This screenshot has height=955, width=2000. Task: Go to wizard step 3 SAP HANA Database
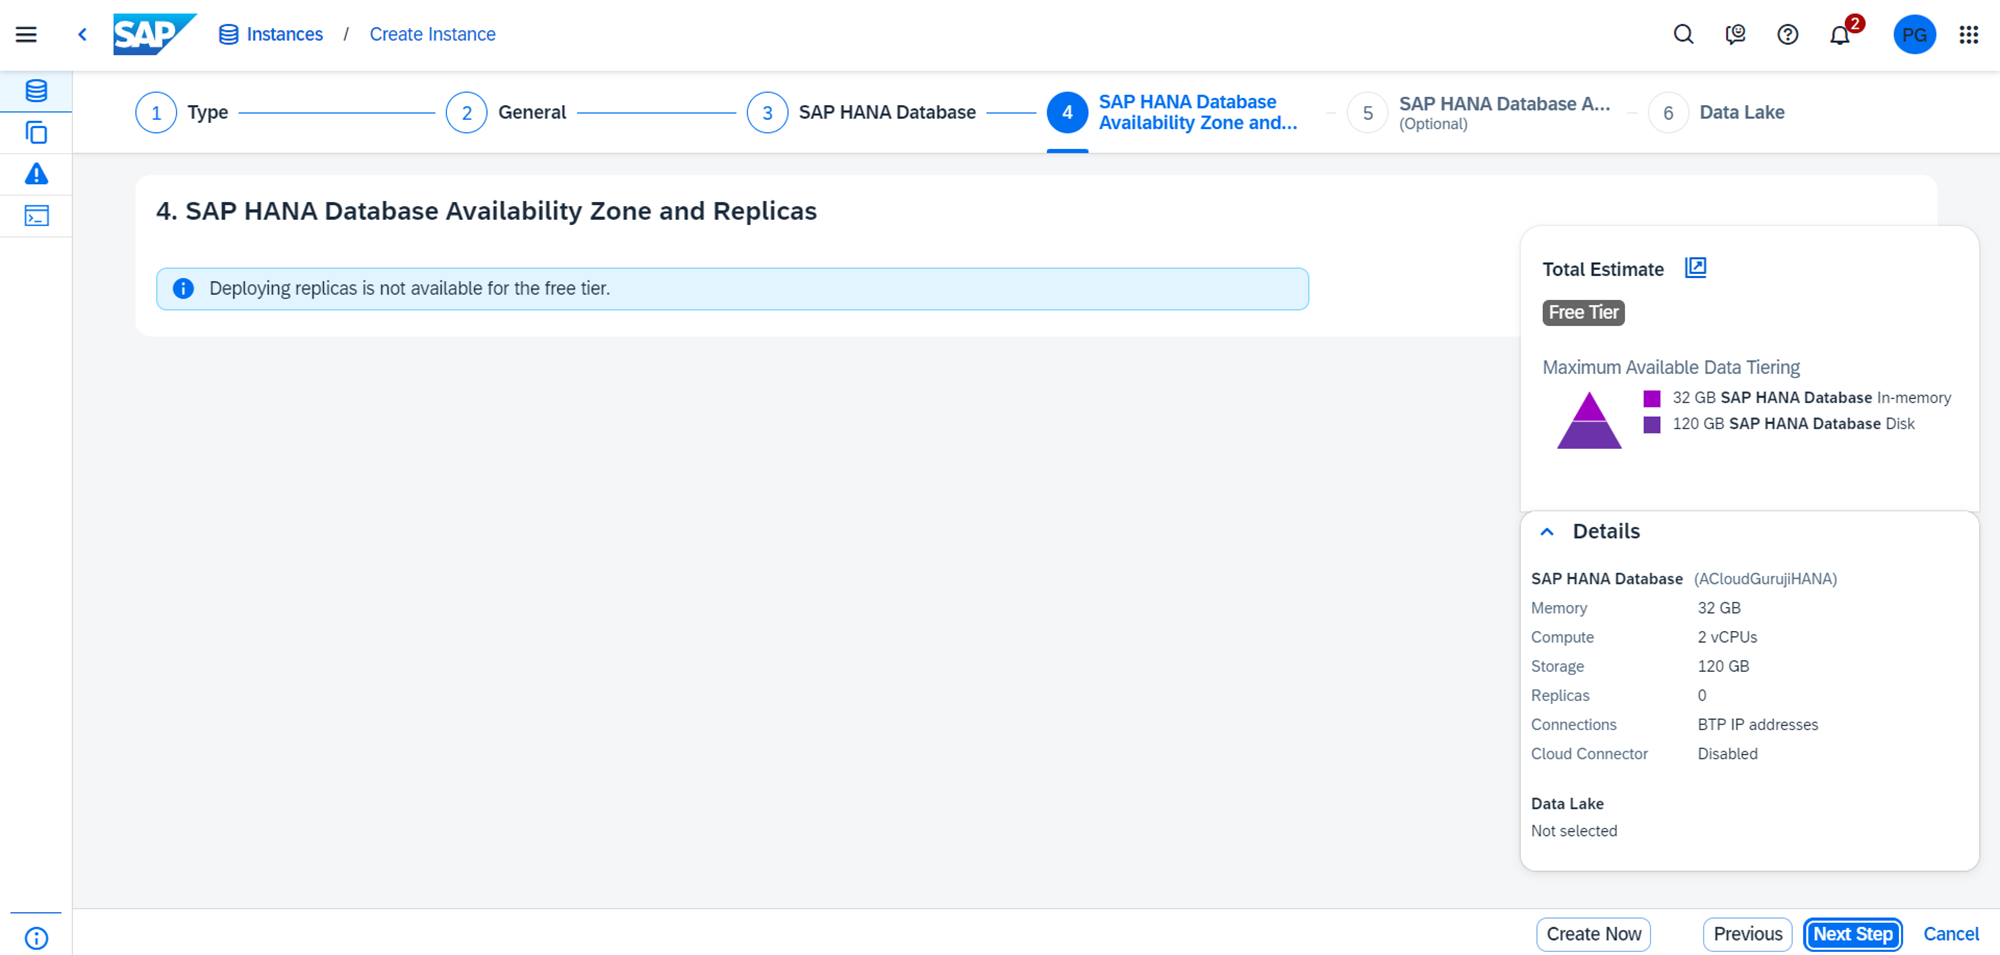click(767, 113)
